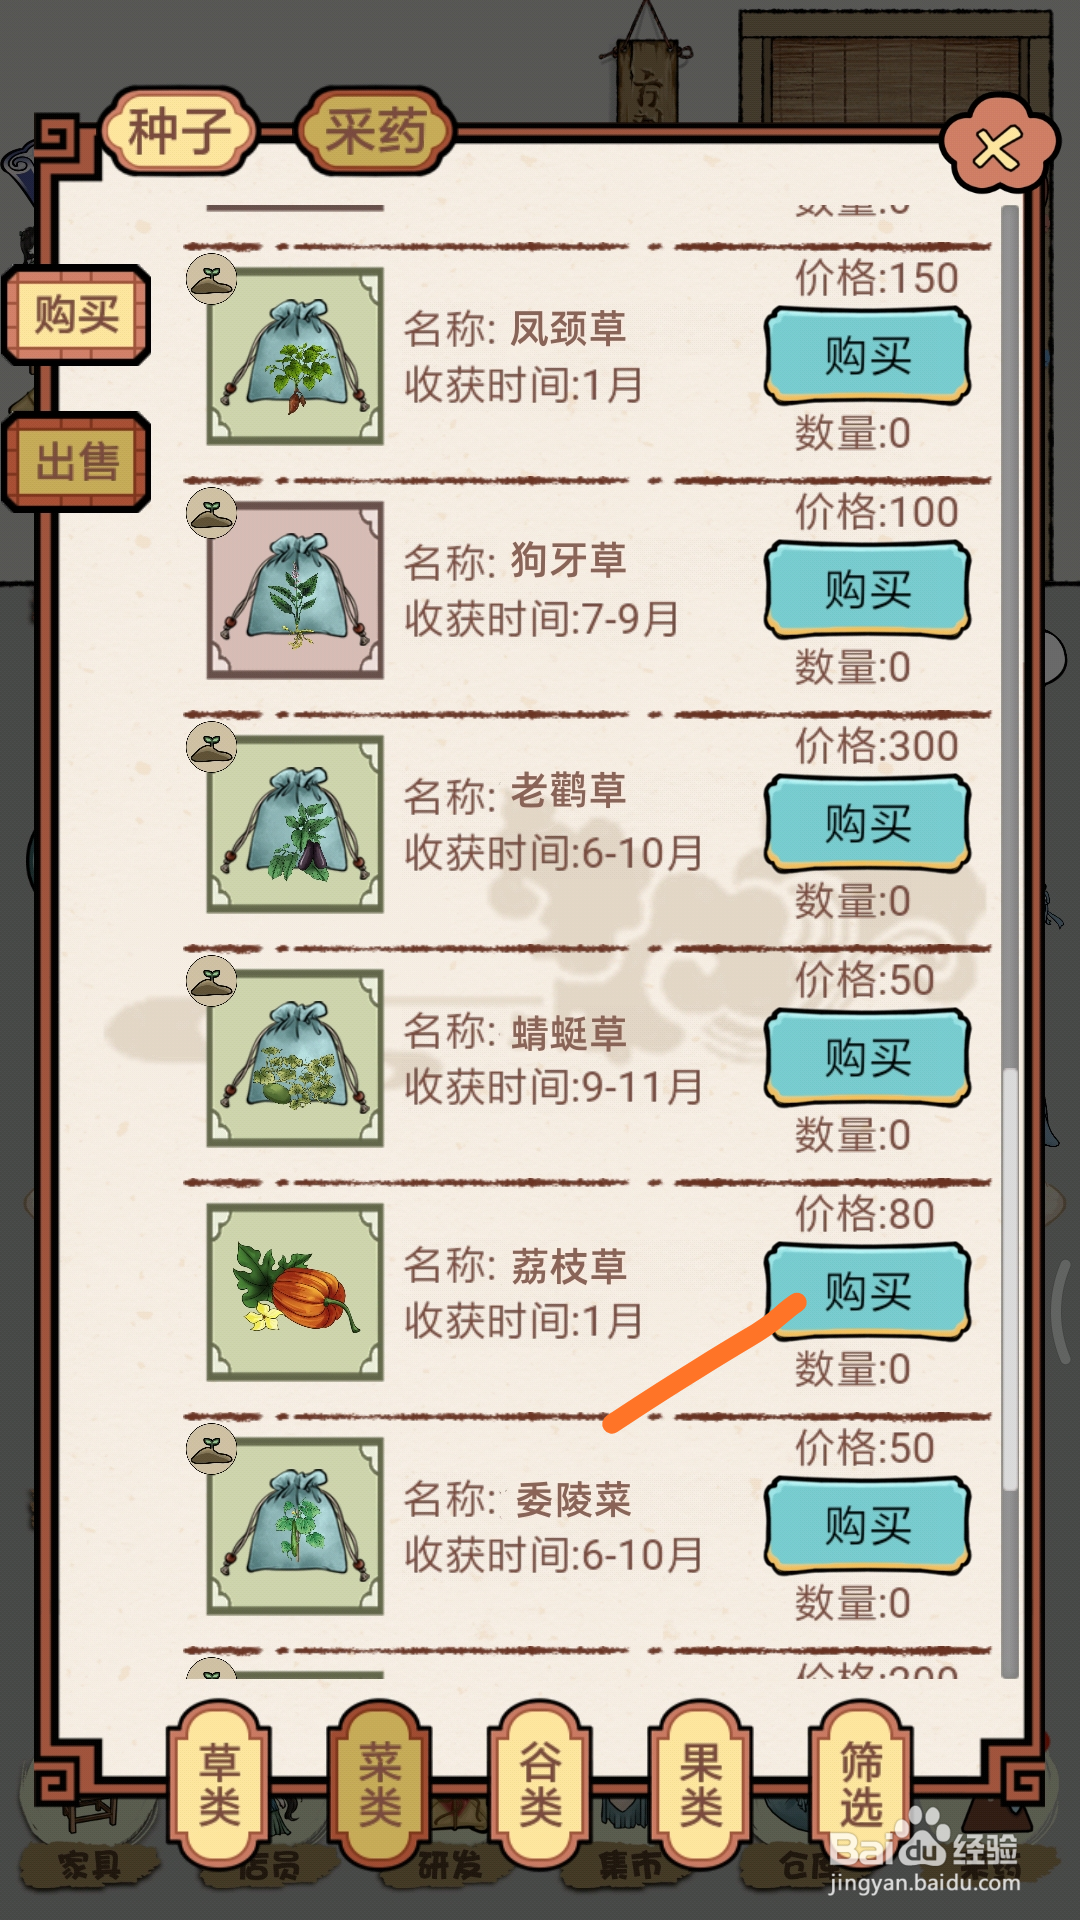Select the 荔枝草 pumpkin item icon
Screen dimensions: 1080x1920
[x=295, y=1292]
